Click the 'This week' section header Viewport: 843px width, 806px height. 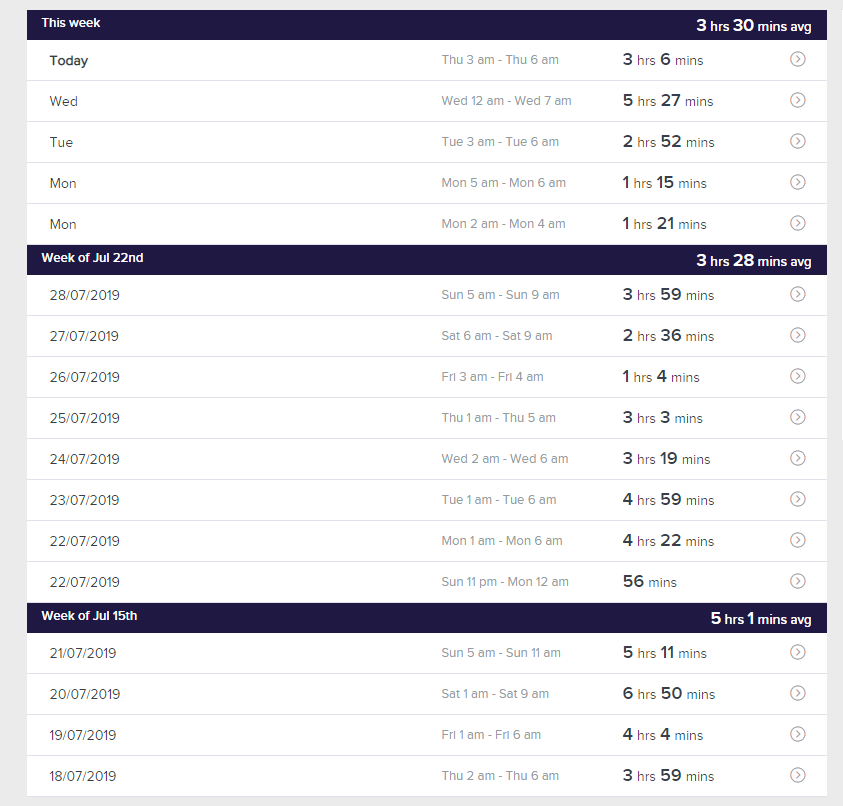(x=71, y=23)
